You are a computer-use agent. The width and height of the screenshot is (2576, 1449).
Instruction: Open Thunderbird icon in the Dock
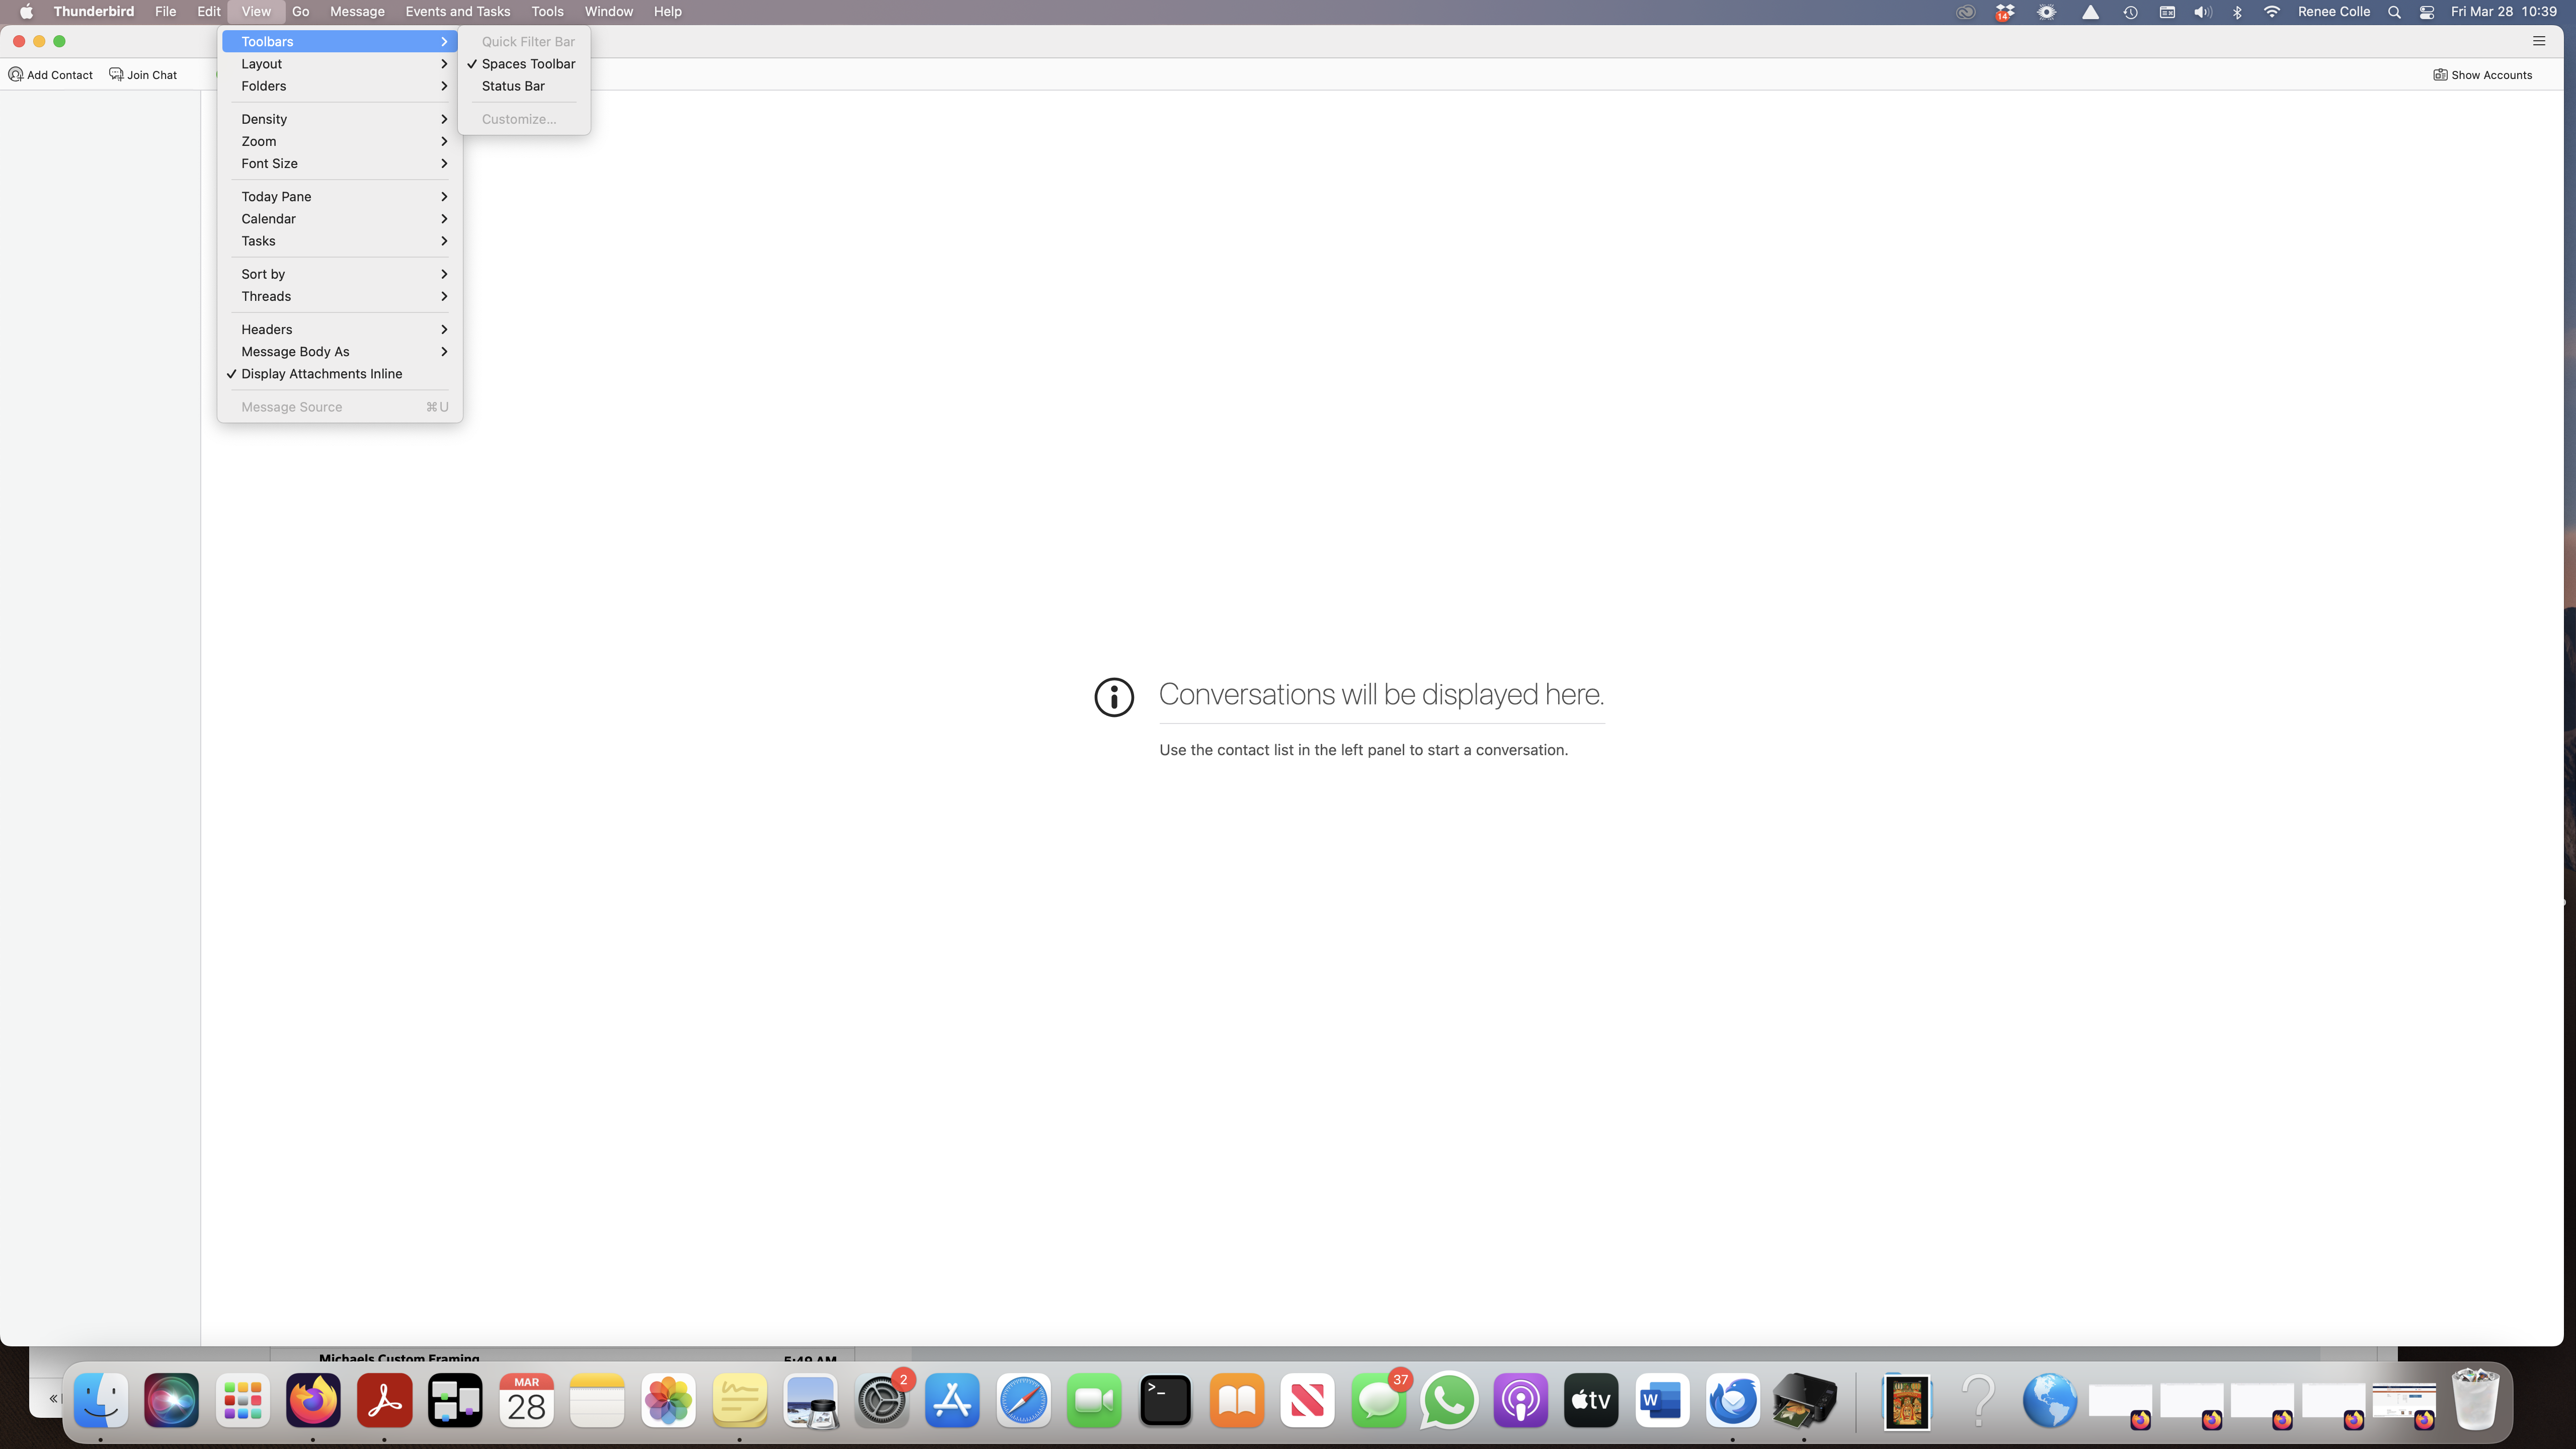coord(1733,1401)
